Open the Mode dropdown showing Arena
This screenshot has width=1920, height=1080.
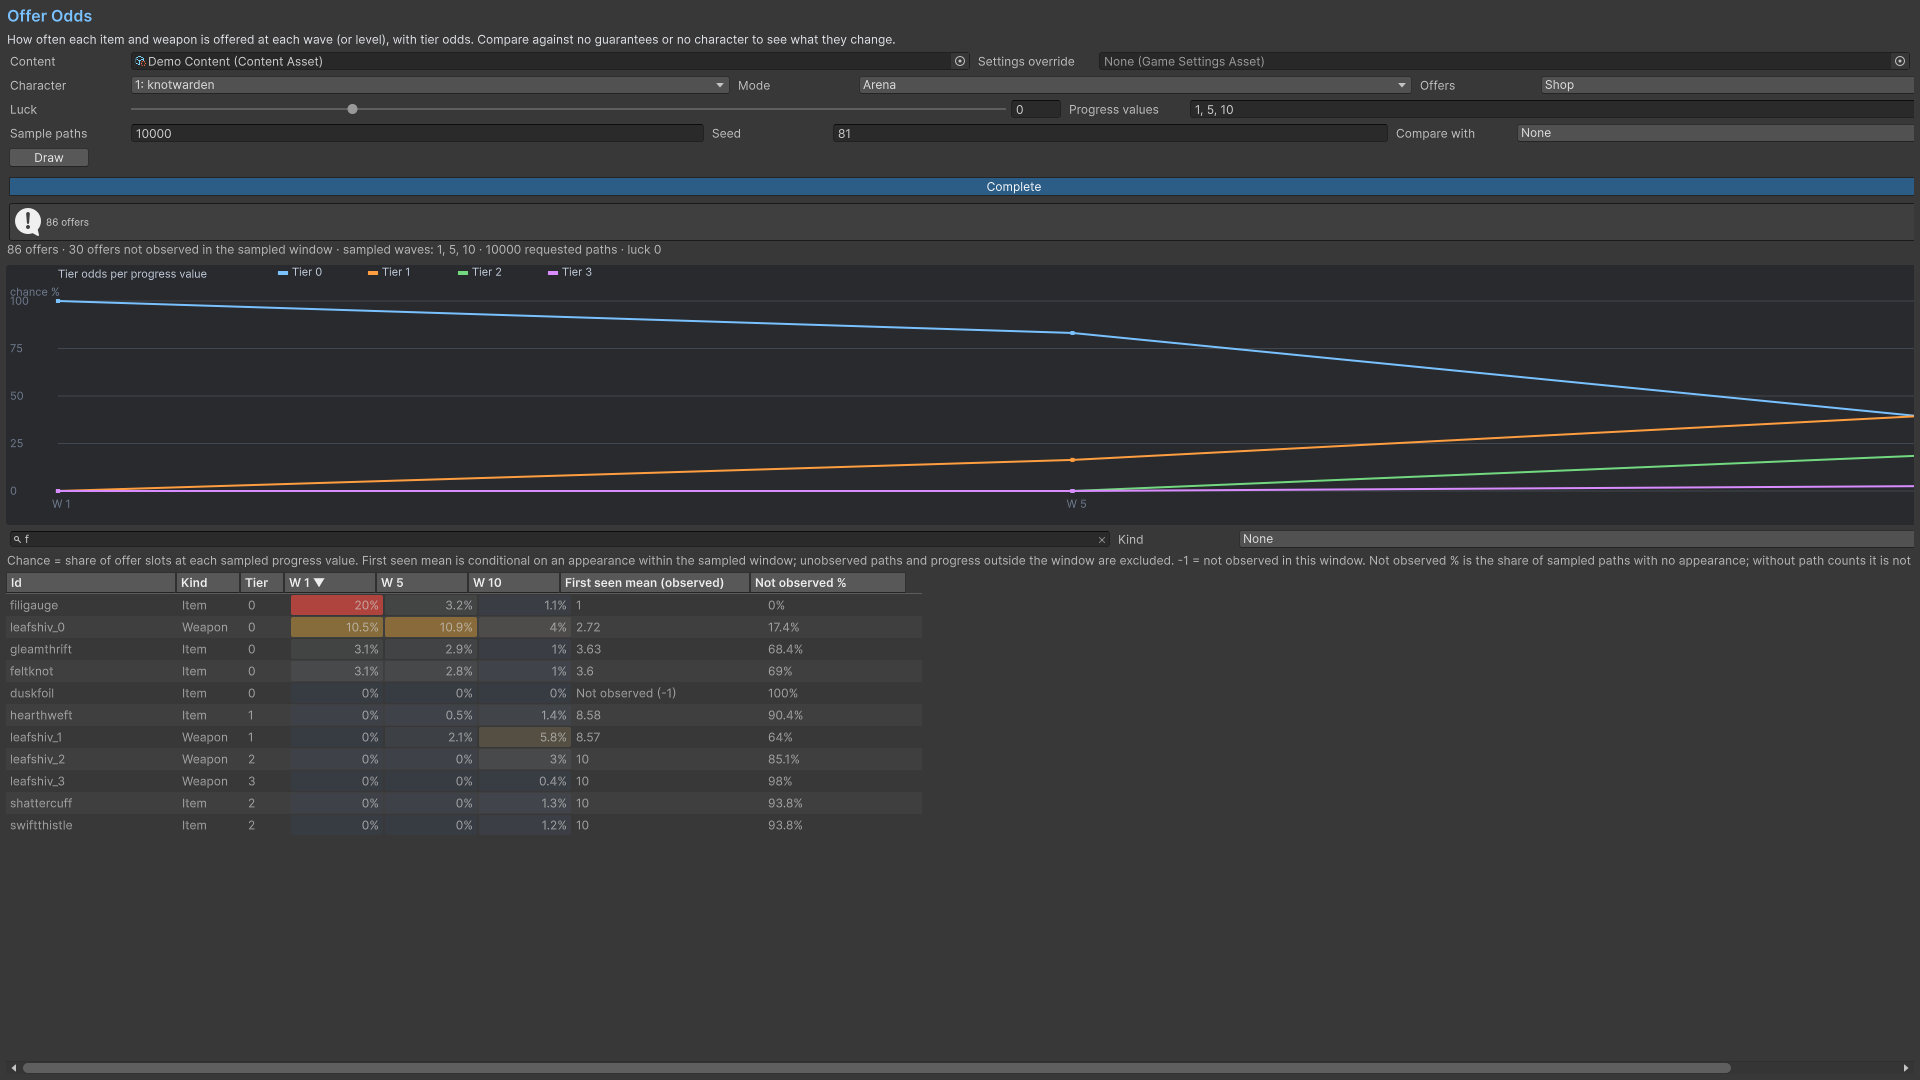1135,85
